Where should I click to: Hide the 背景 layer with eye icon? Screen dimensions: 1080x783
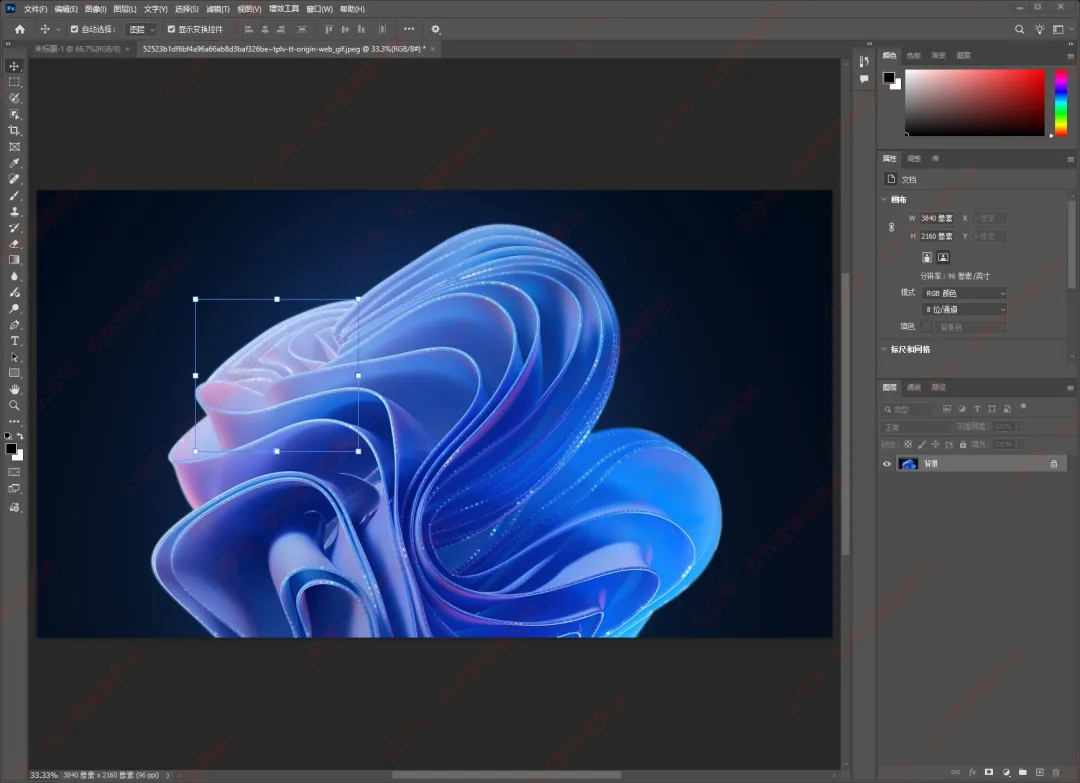887,464
